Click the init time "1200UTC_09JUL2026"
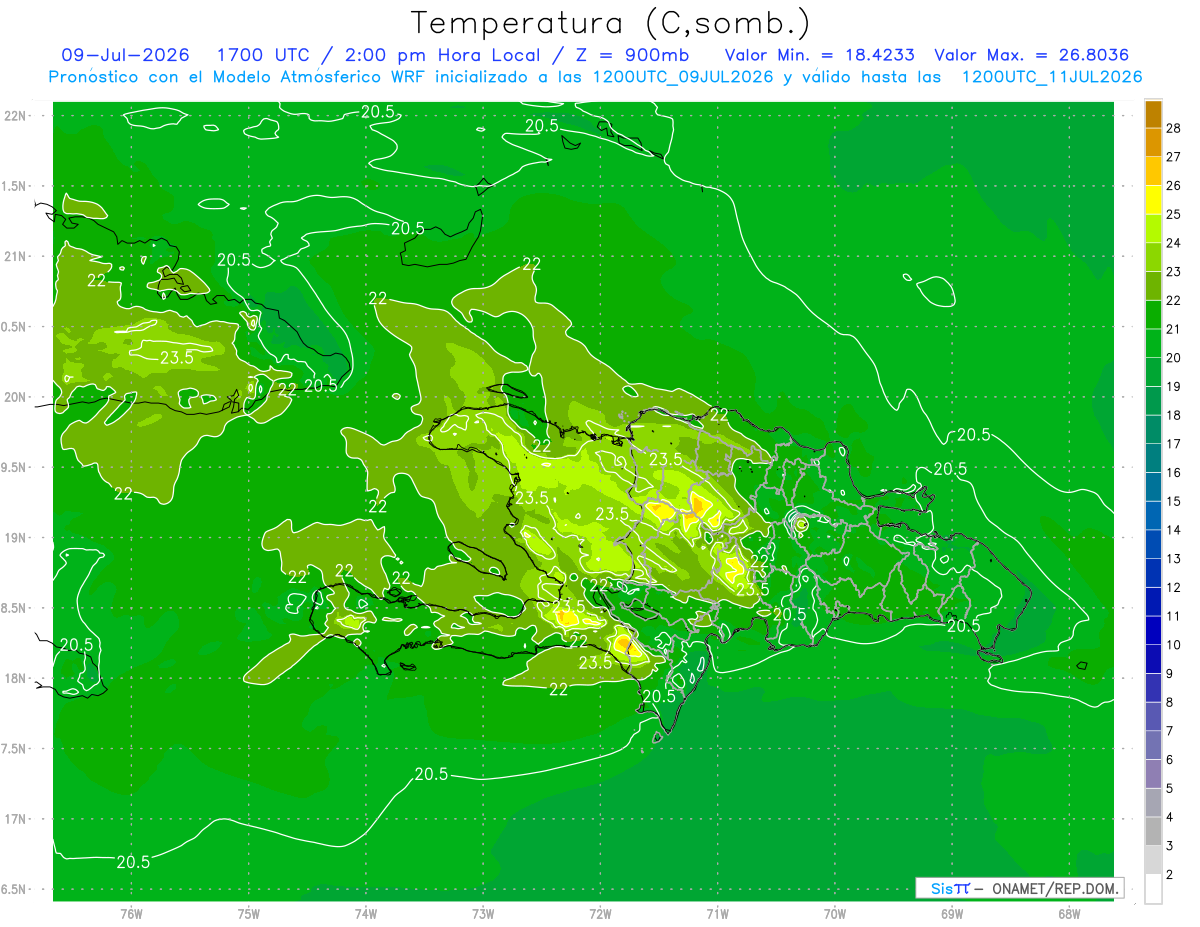This screenshot has height=927, width=1200. tap(683, 77)
